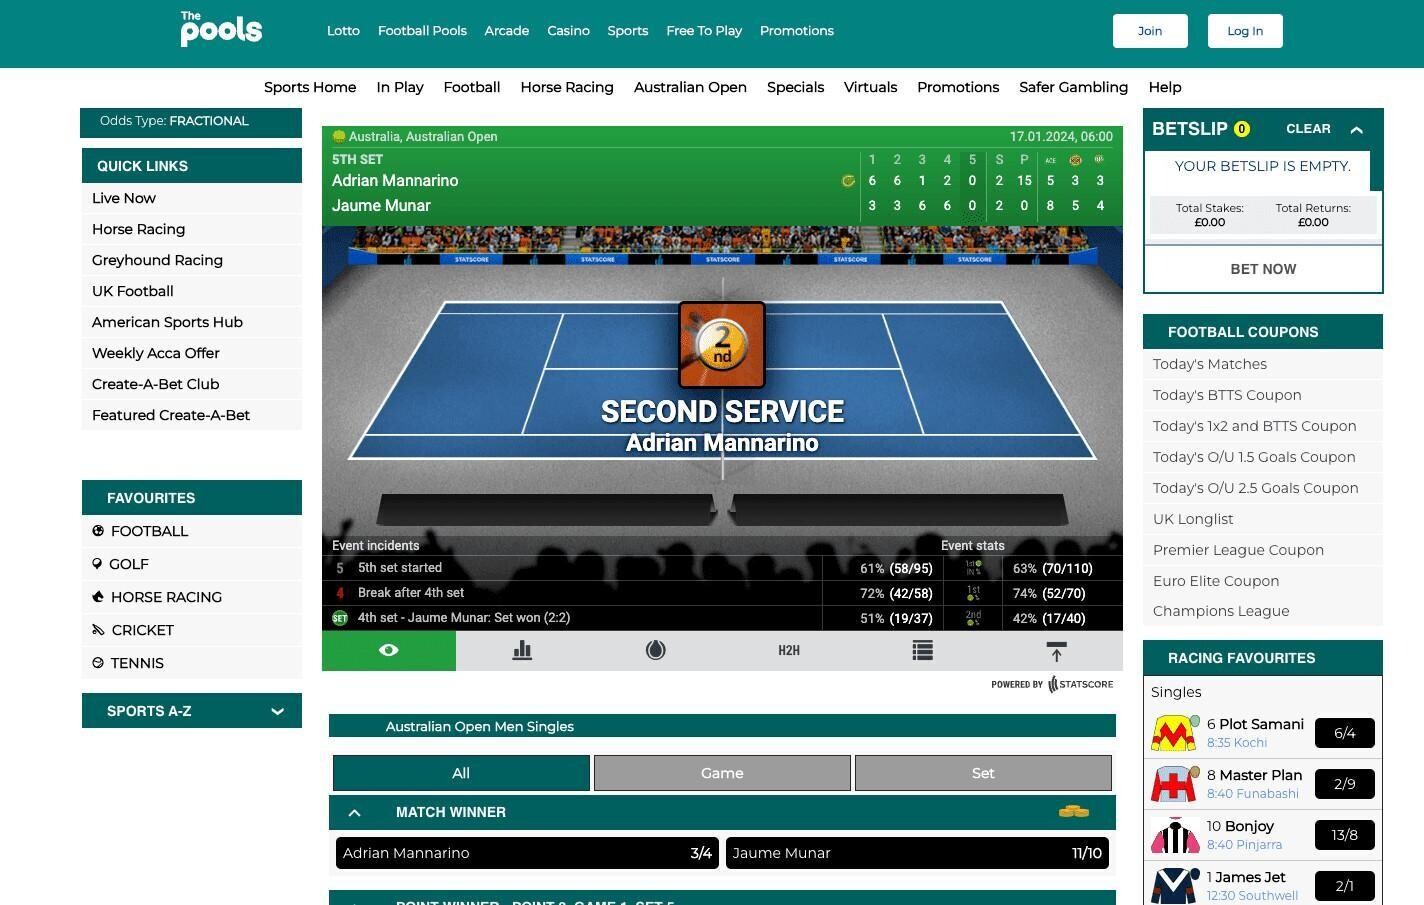
Task: Open In Play in sports navigation
Action: coord(400,87)
